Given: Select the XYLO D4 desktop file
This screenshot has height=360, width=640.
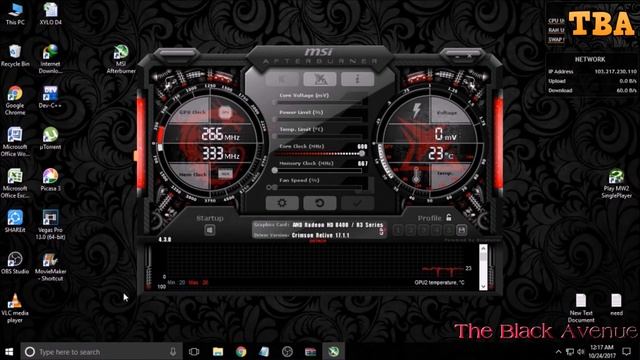Looking at the screenshot, I should (x=51, y=14).
